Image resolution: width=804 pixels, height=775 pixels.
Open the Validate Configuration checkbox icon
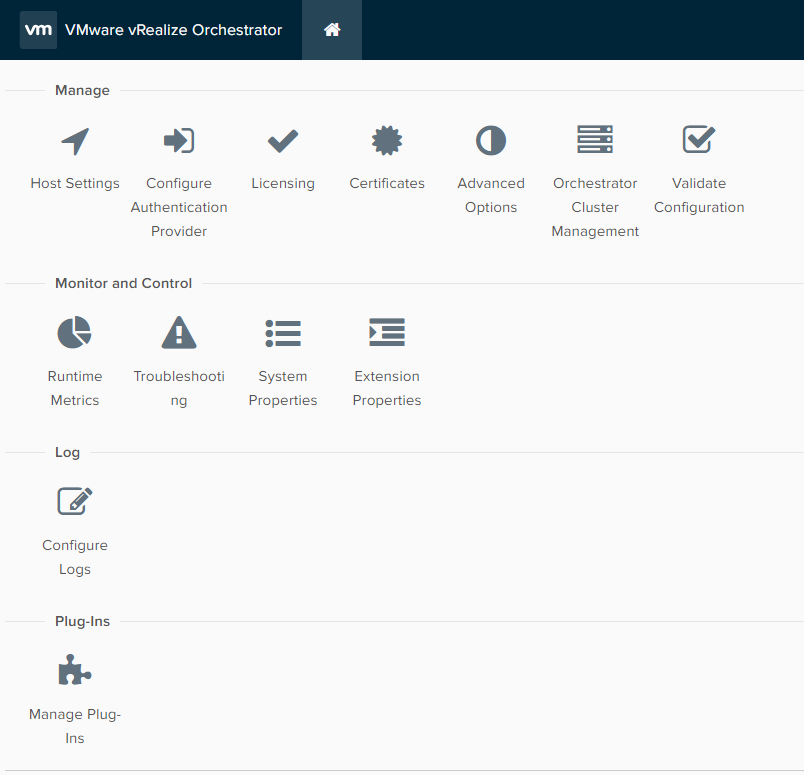[699, 140]
